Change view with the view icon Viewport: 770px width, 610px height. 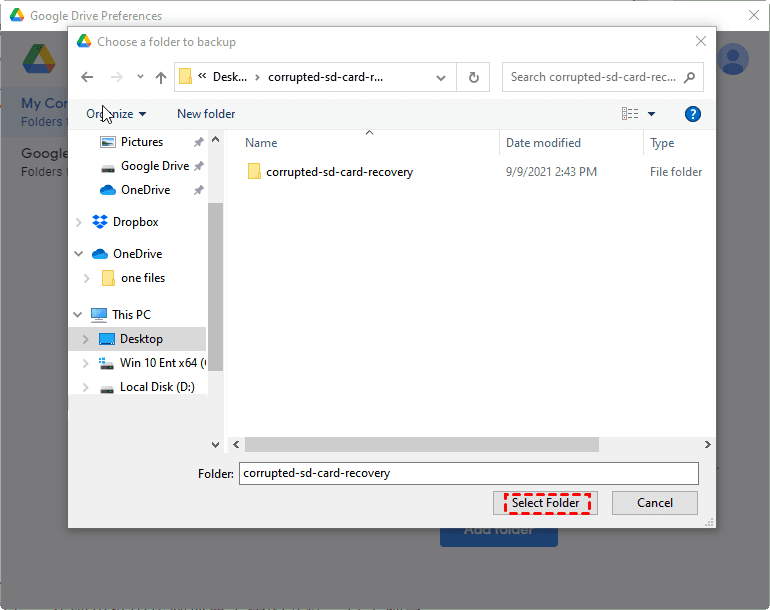[630, 114]
